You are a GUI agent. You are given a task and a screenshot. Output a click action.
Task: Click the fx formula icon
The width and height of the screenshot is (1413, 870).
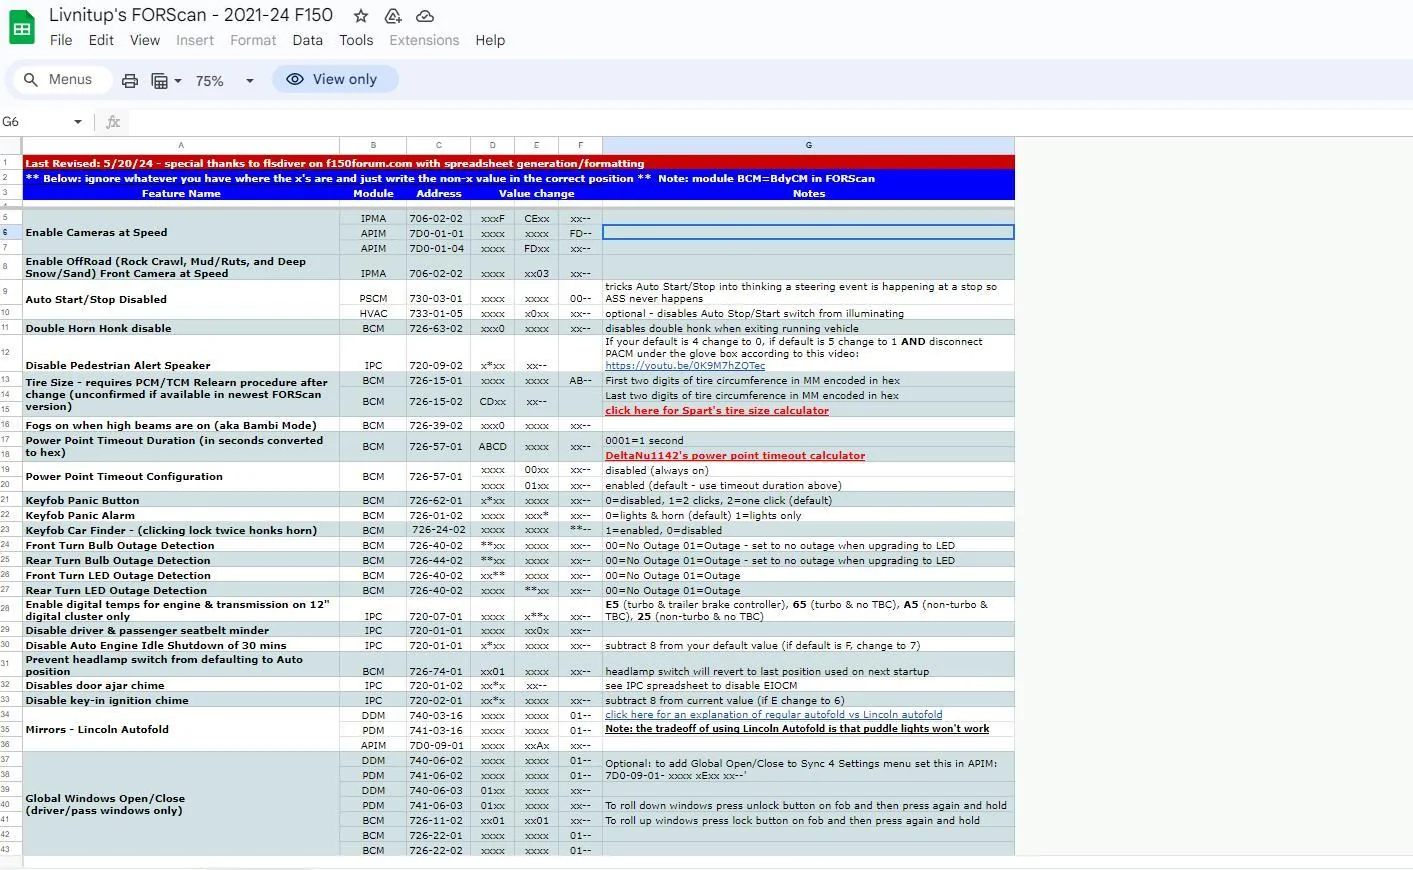coord(112,121)
